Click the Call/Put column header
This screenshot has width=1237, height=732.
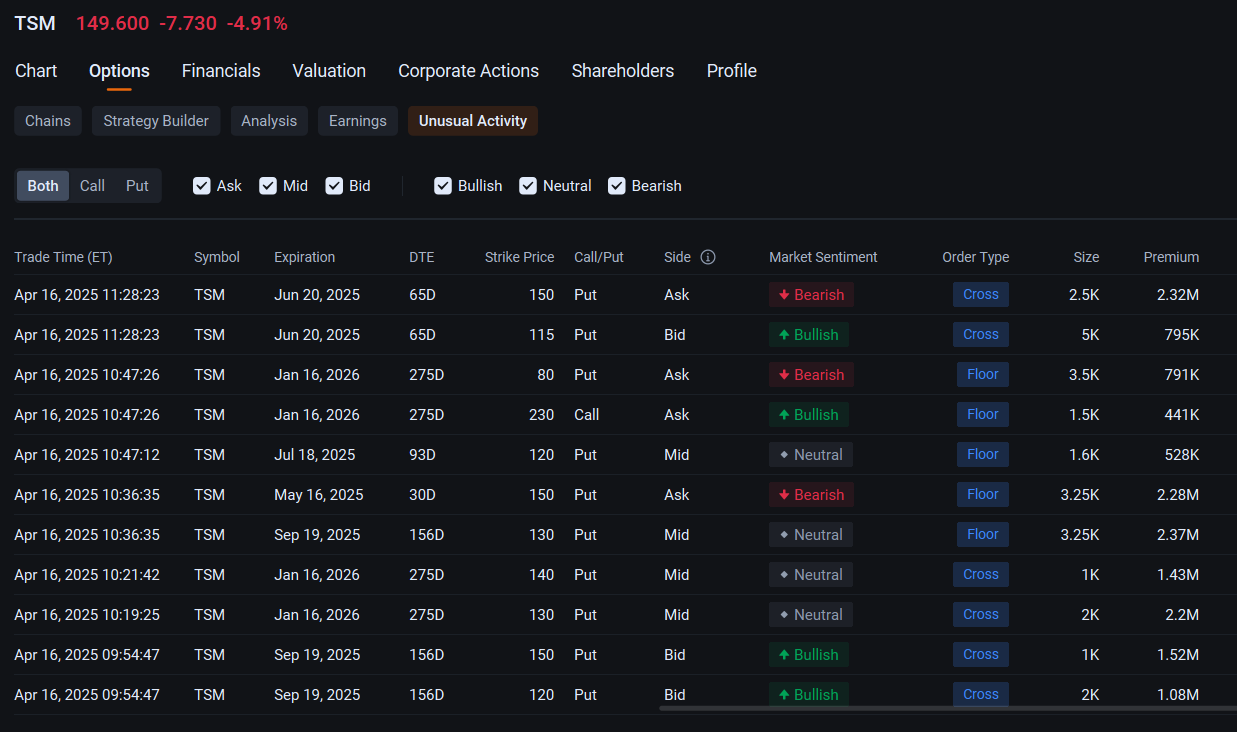click(599, 257)
